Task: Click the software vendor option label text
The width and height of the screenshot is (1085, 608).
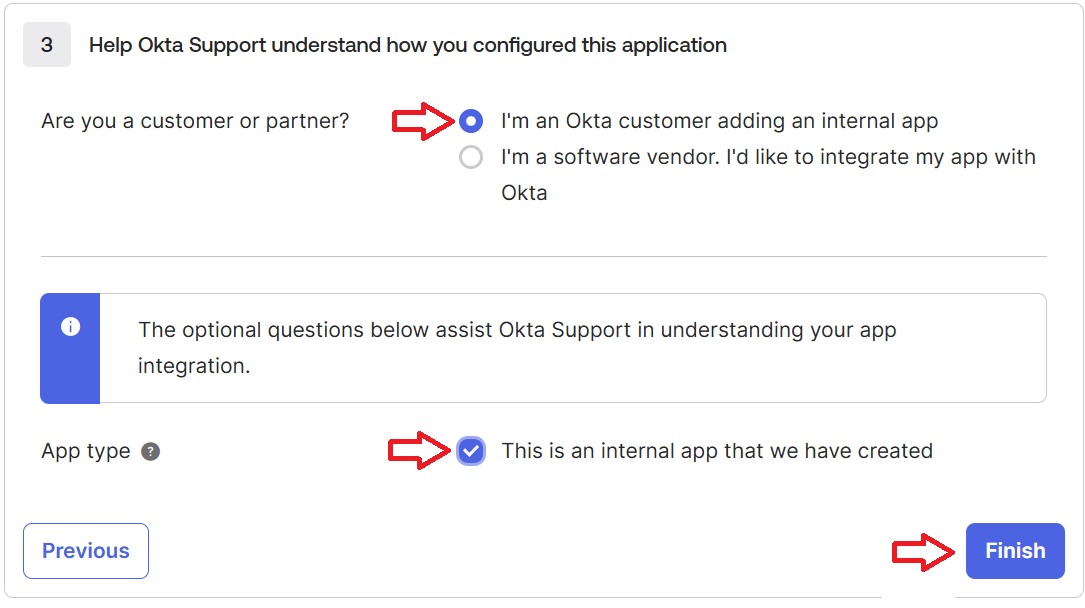Action: point(767,157)
